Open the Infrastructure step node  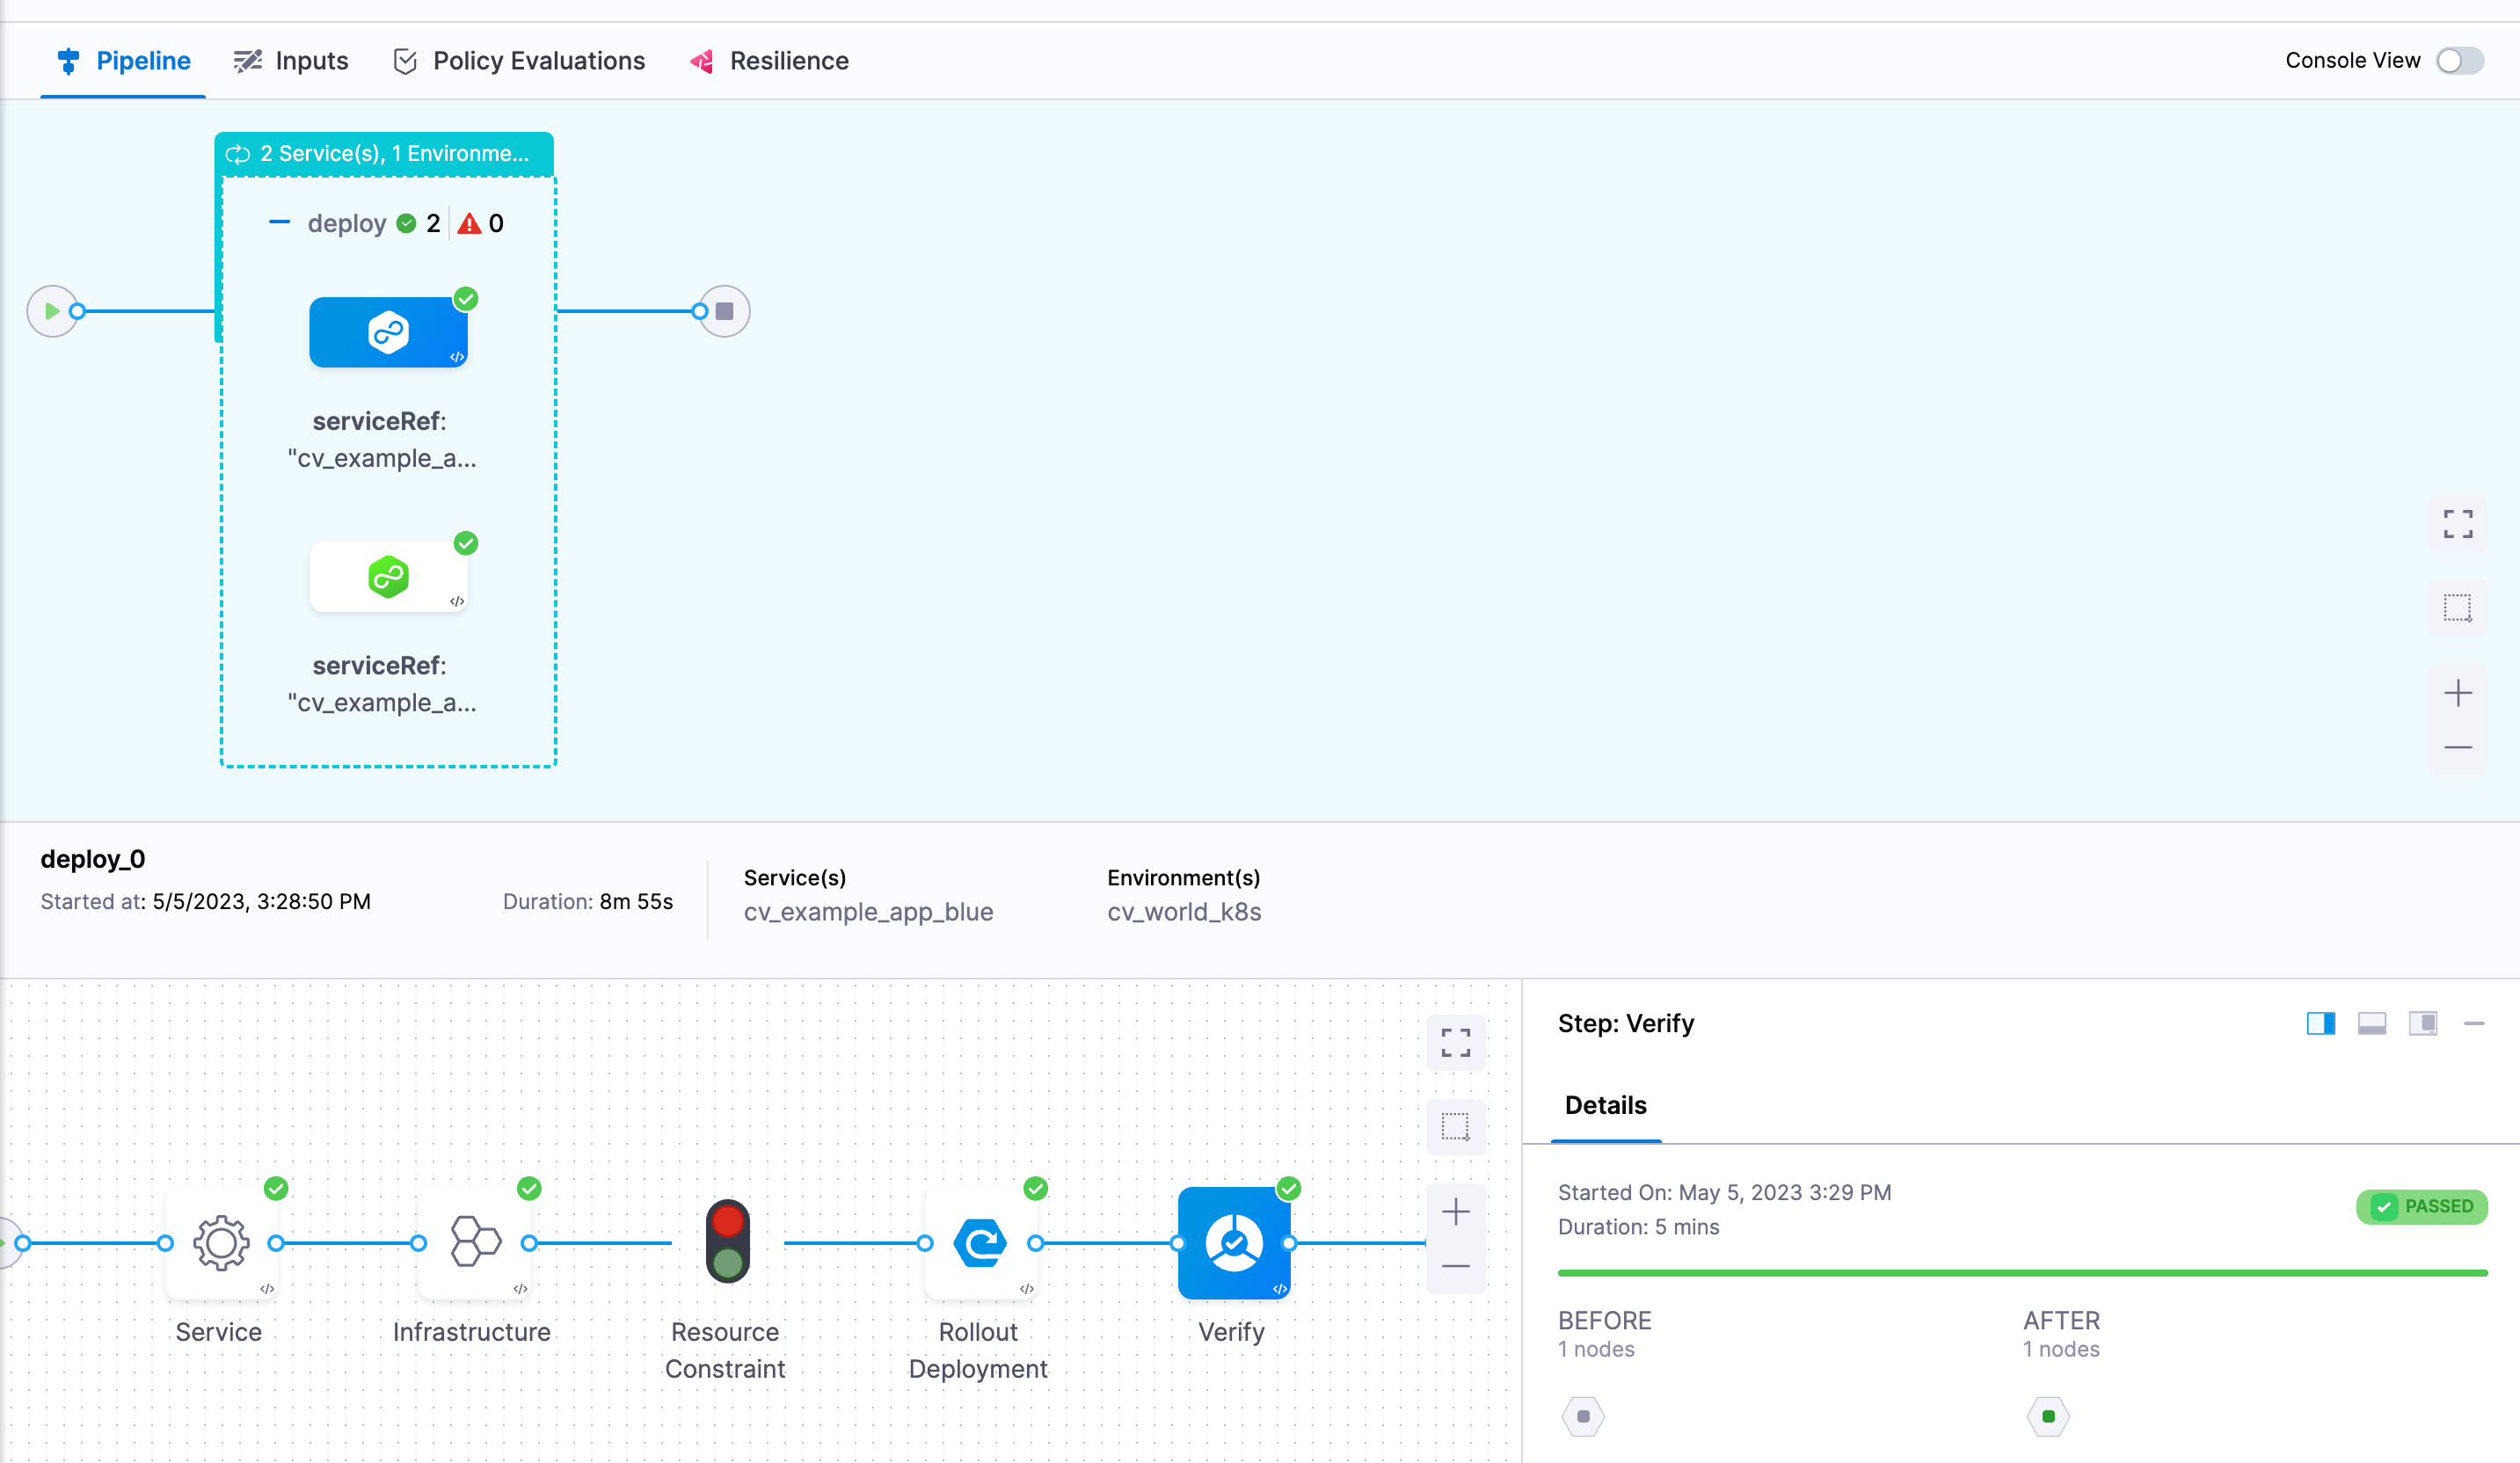(474, 1243)
